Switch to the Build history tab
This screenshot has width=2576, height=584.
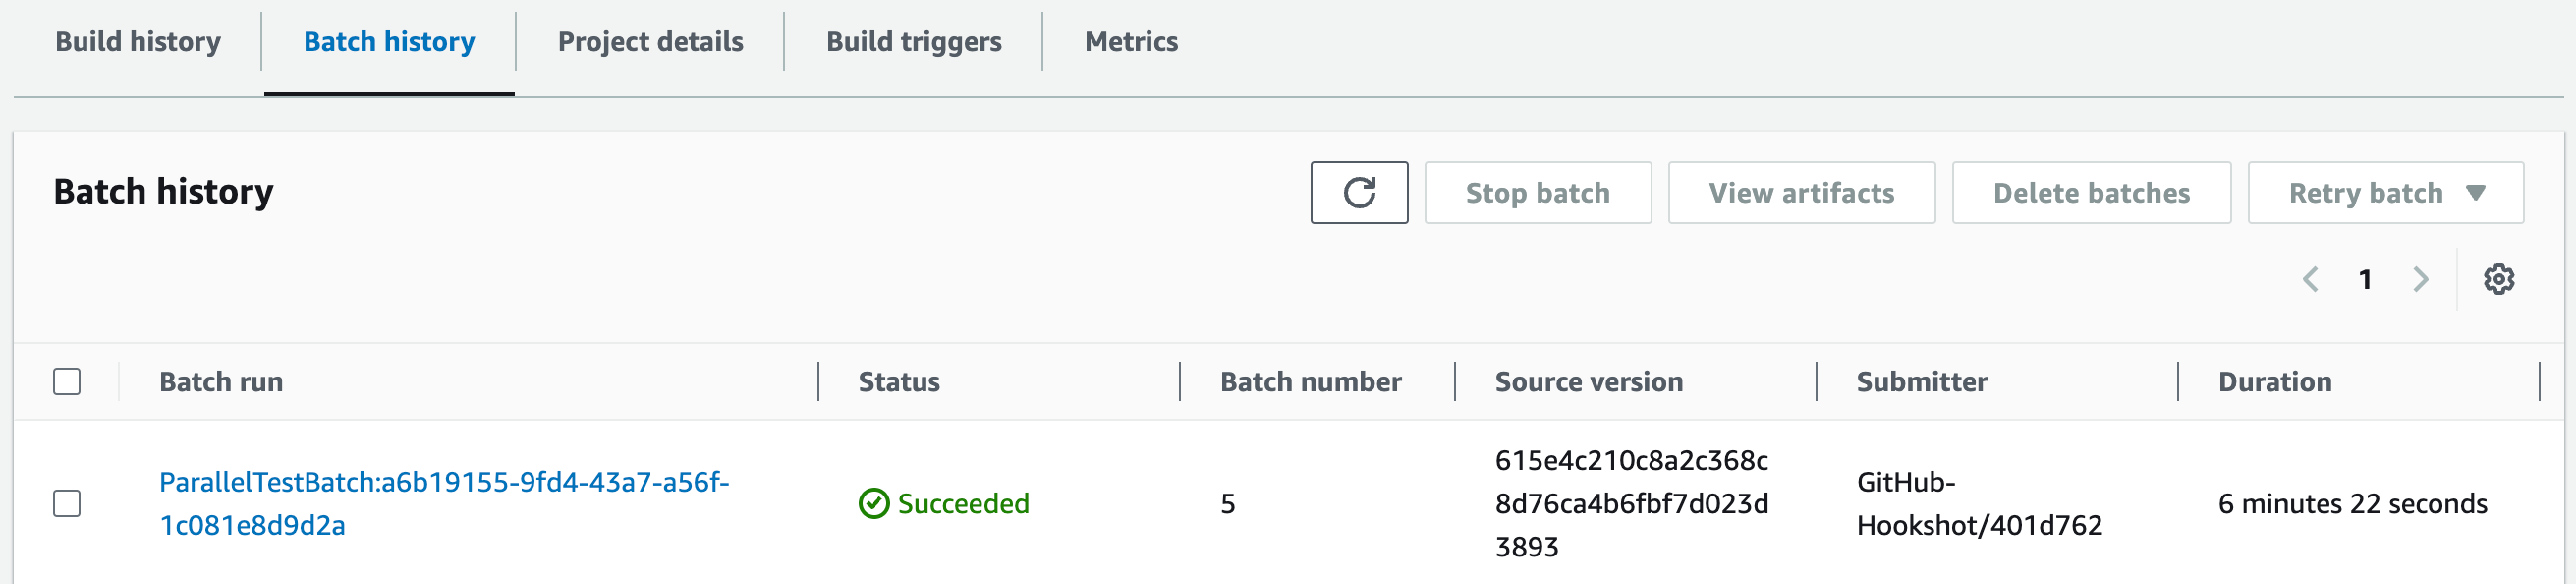[x=138, y=42]
